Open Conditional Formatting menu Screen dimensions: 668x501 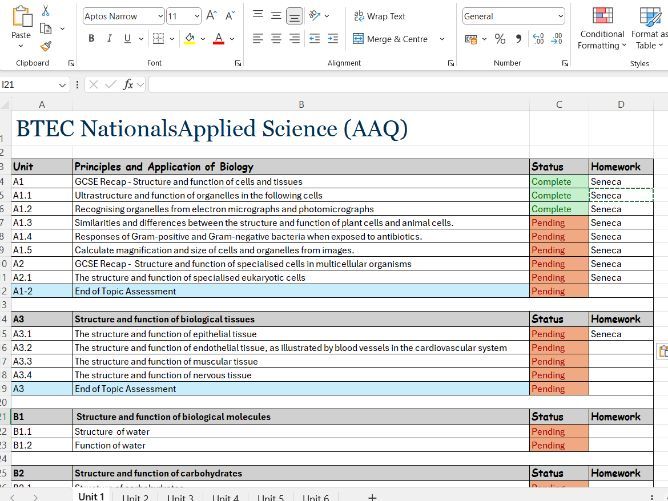point(602,28)
